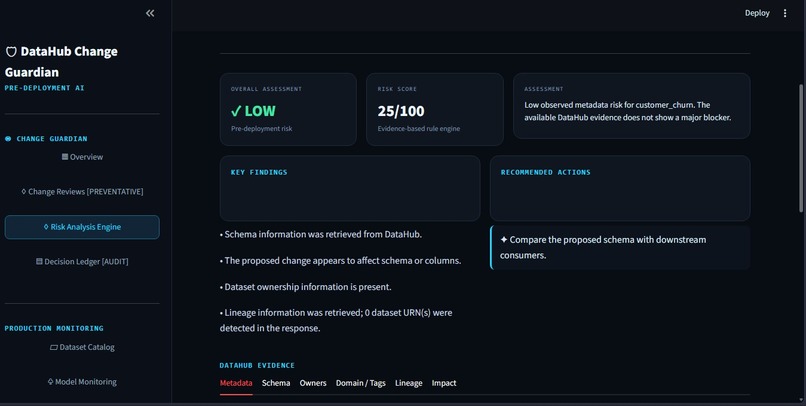Click the Decision Ledger icon
This screenshot has height=406, width=806.
39,262
